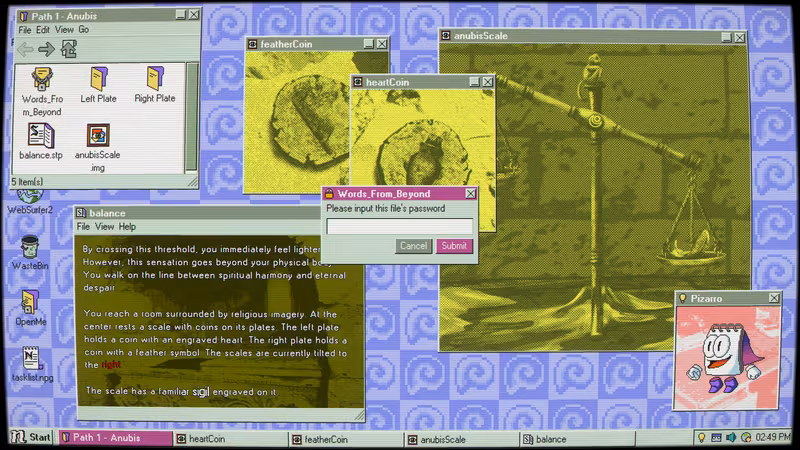800x450 pixels.
Task: Click the Path 1 window vertical scrollbar
Action: [x=191, y=117]
